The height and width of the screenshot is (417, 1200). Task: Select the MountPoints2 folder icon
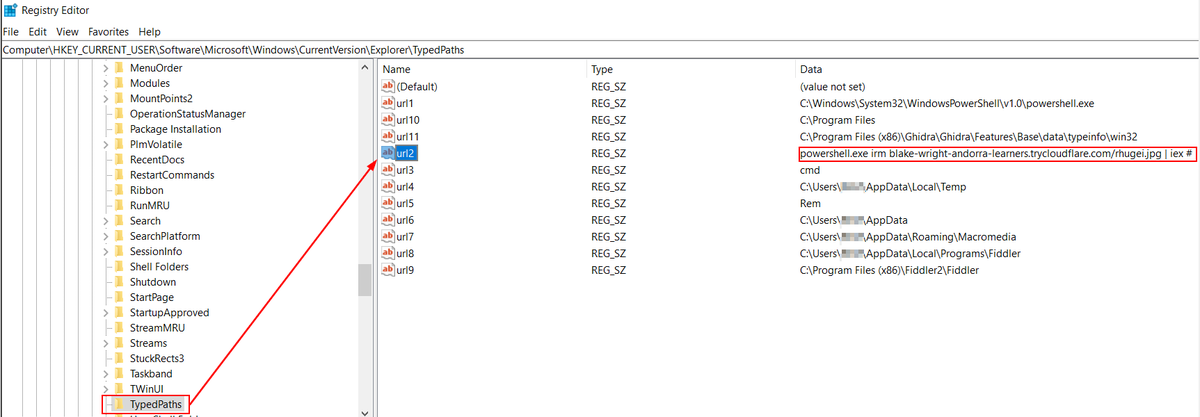[120, 98]
